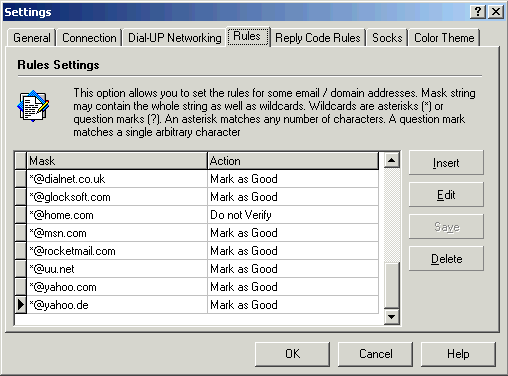Select the *@rocketmail.com mask cell

[117, 251]
